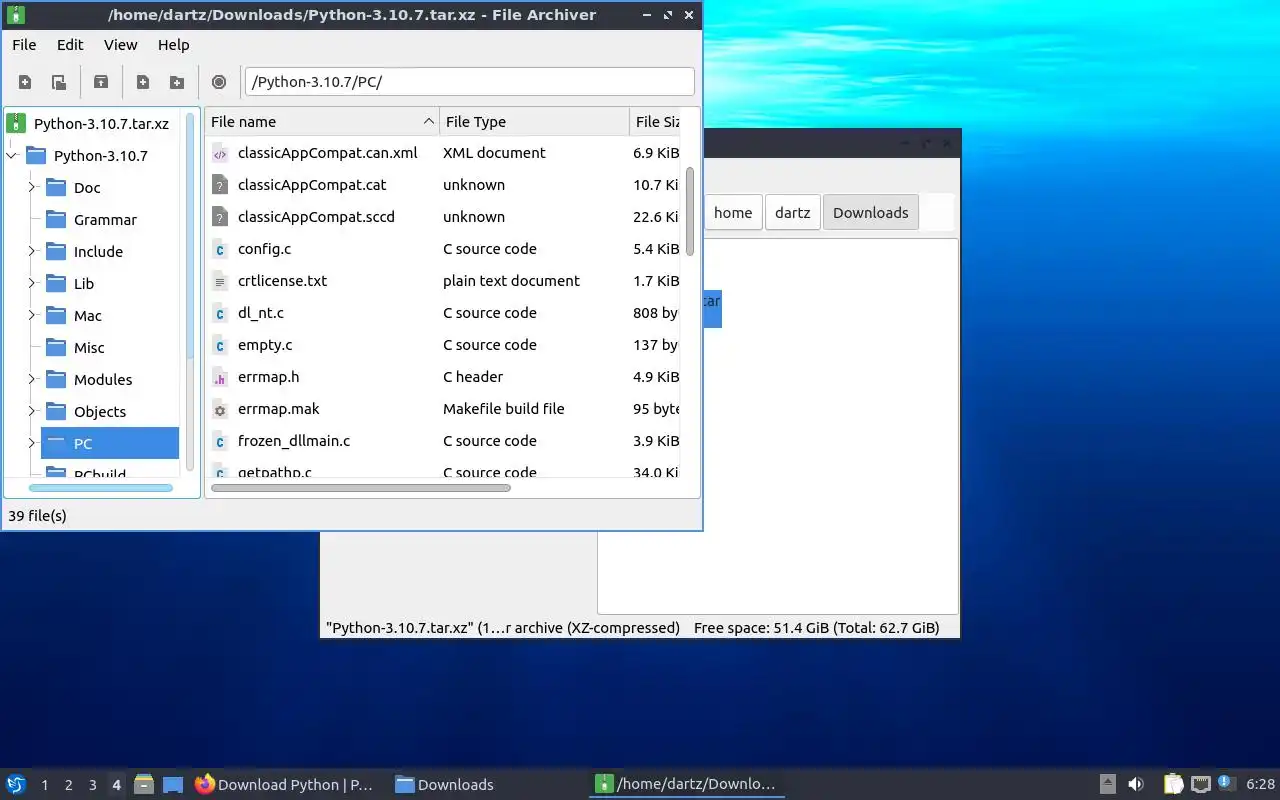Image resolution: width=1280 pixels, height=800 pixels.
Task: Click the file list vertical scrollbar
Action: coord(690,212)
